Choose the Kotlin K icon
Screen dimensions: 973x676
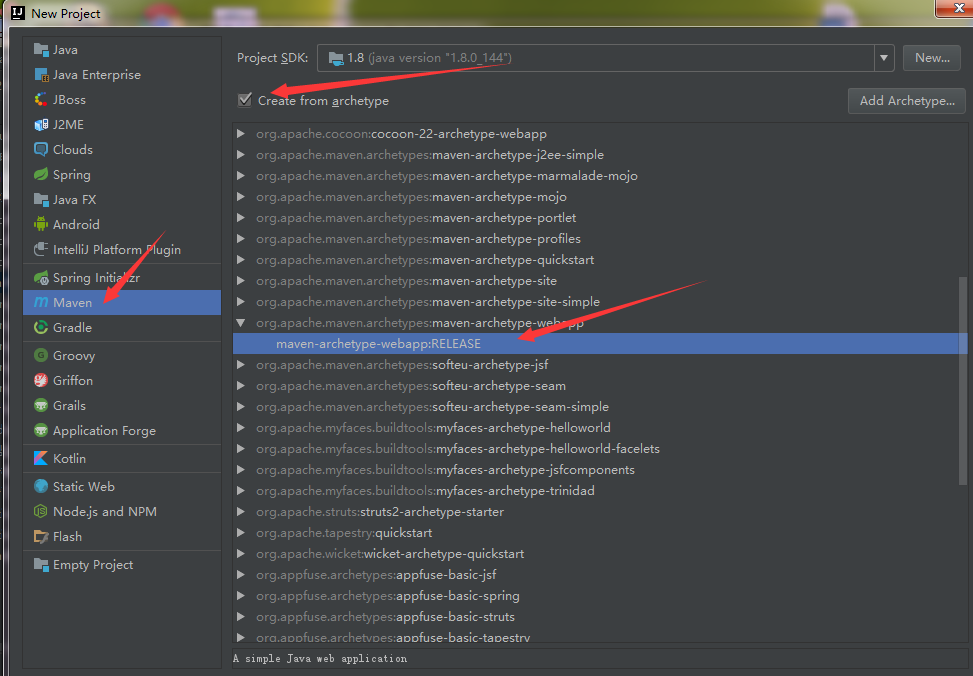click(x=41, y=458)
